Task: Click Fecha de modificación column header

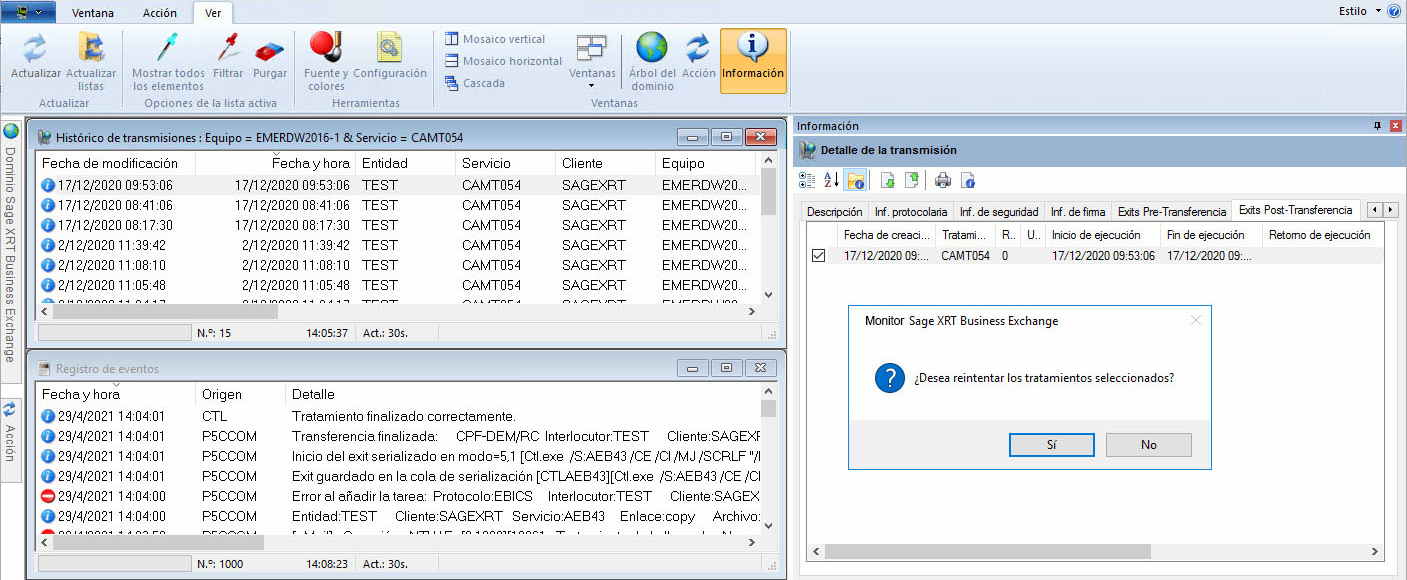Action: pos(110,163)
